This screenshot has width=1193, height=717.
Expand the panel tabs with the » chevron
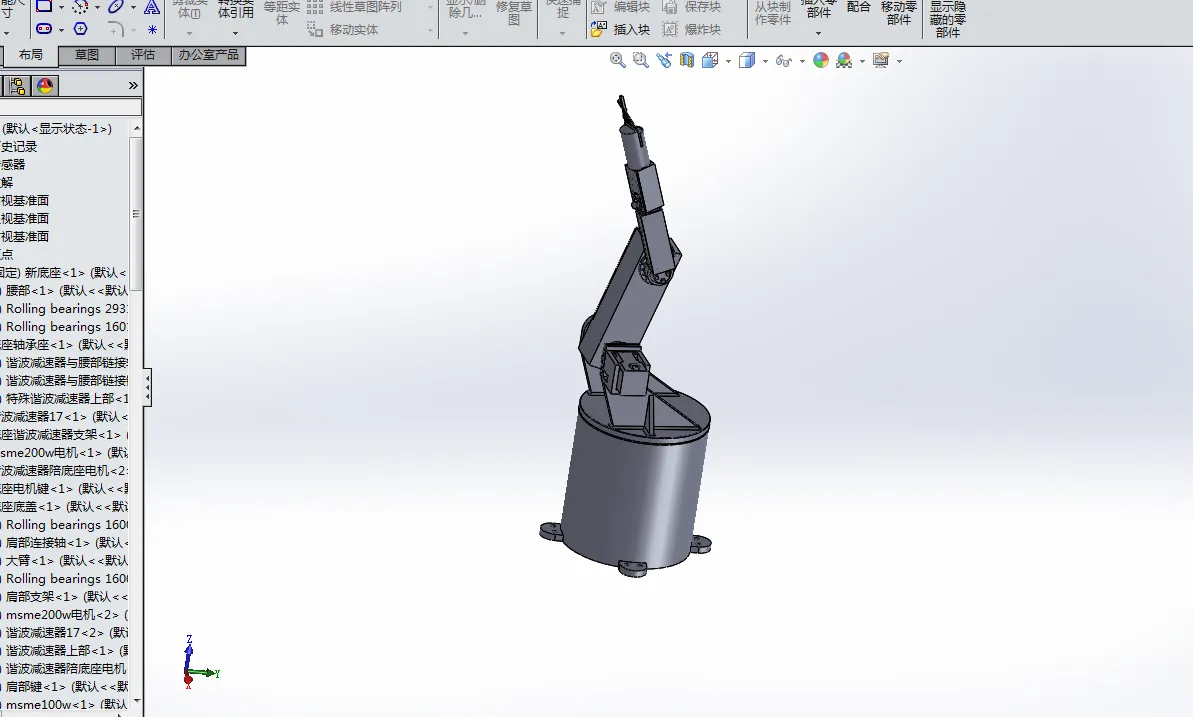[x=133, y=86]
